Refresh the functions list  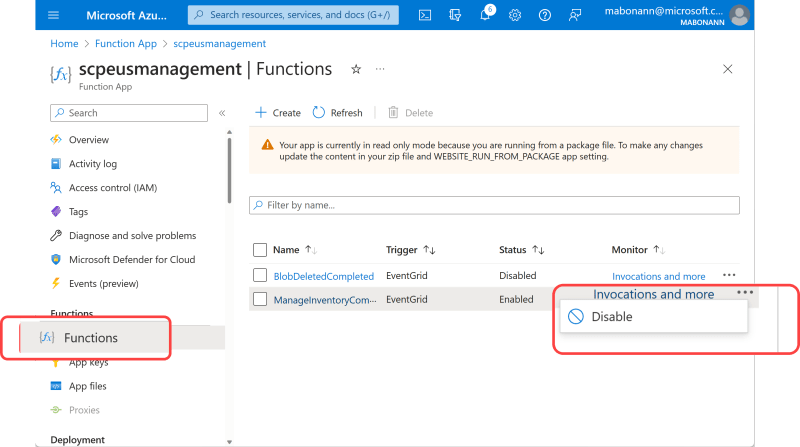tap(337, 113)
